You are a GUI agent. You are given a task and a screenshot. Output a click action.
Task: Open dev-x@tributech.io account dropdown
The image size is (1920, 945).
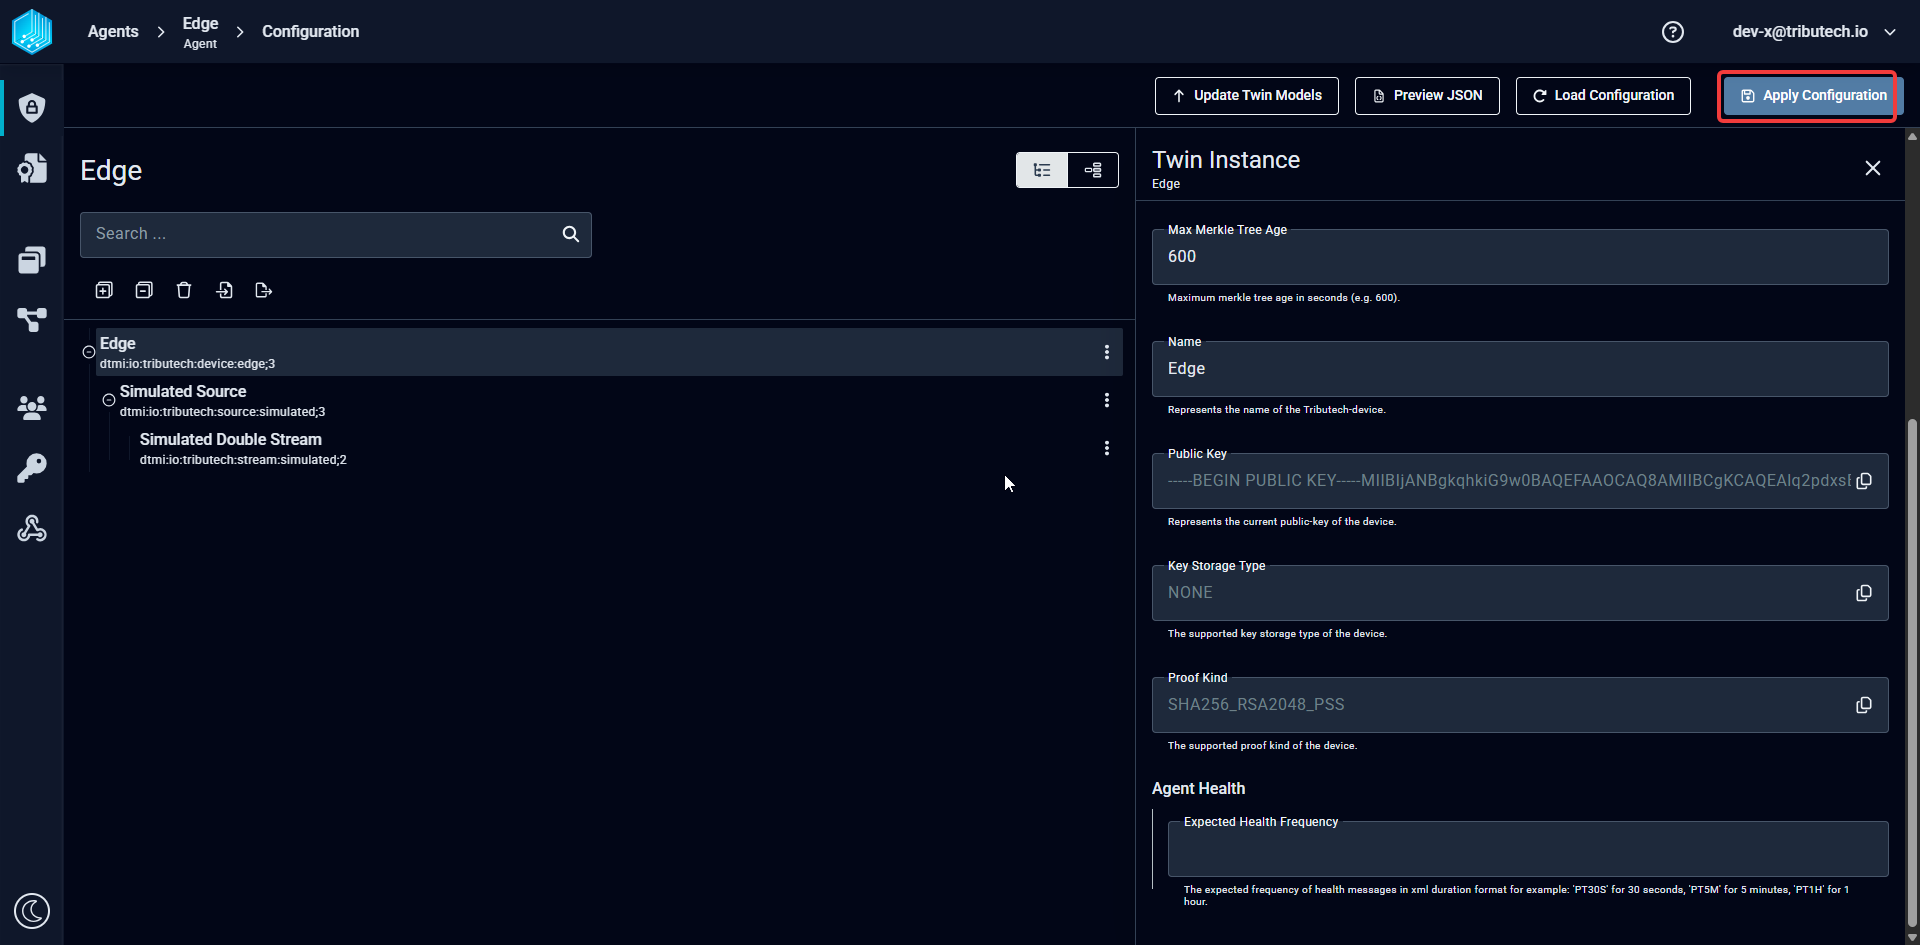pos(1814,32)
